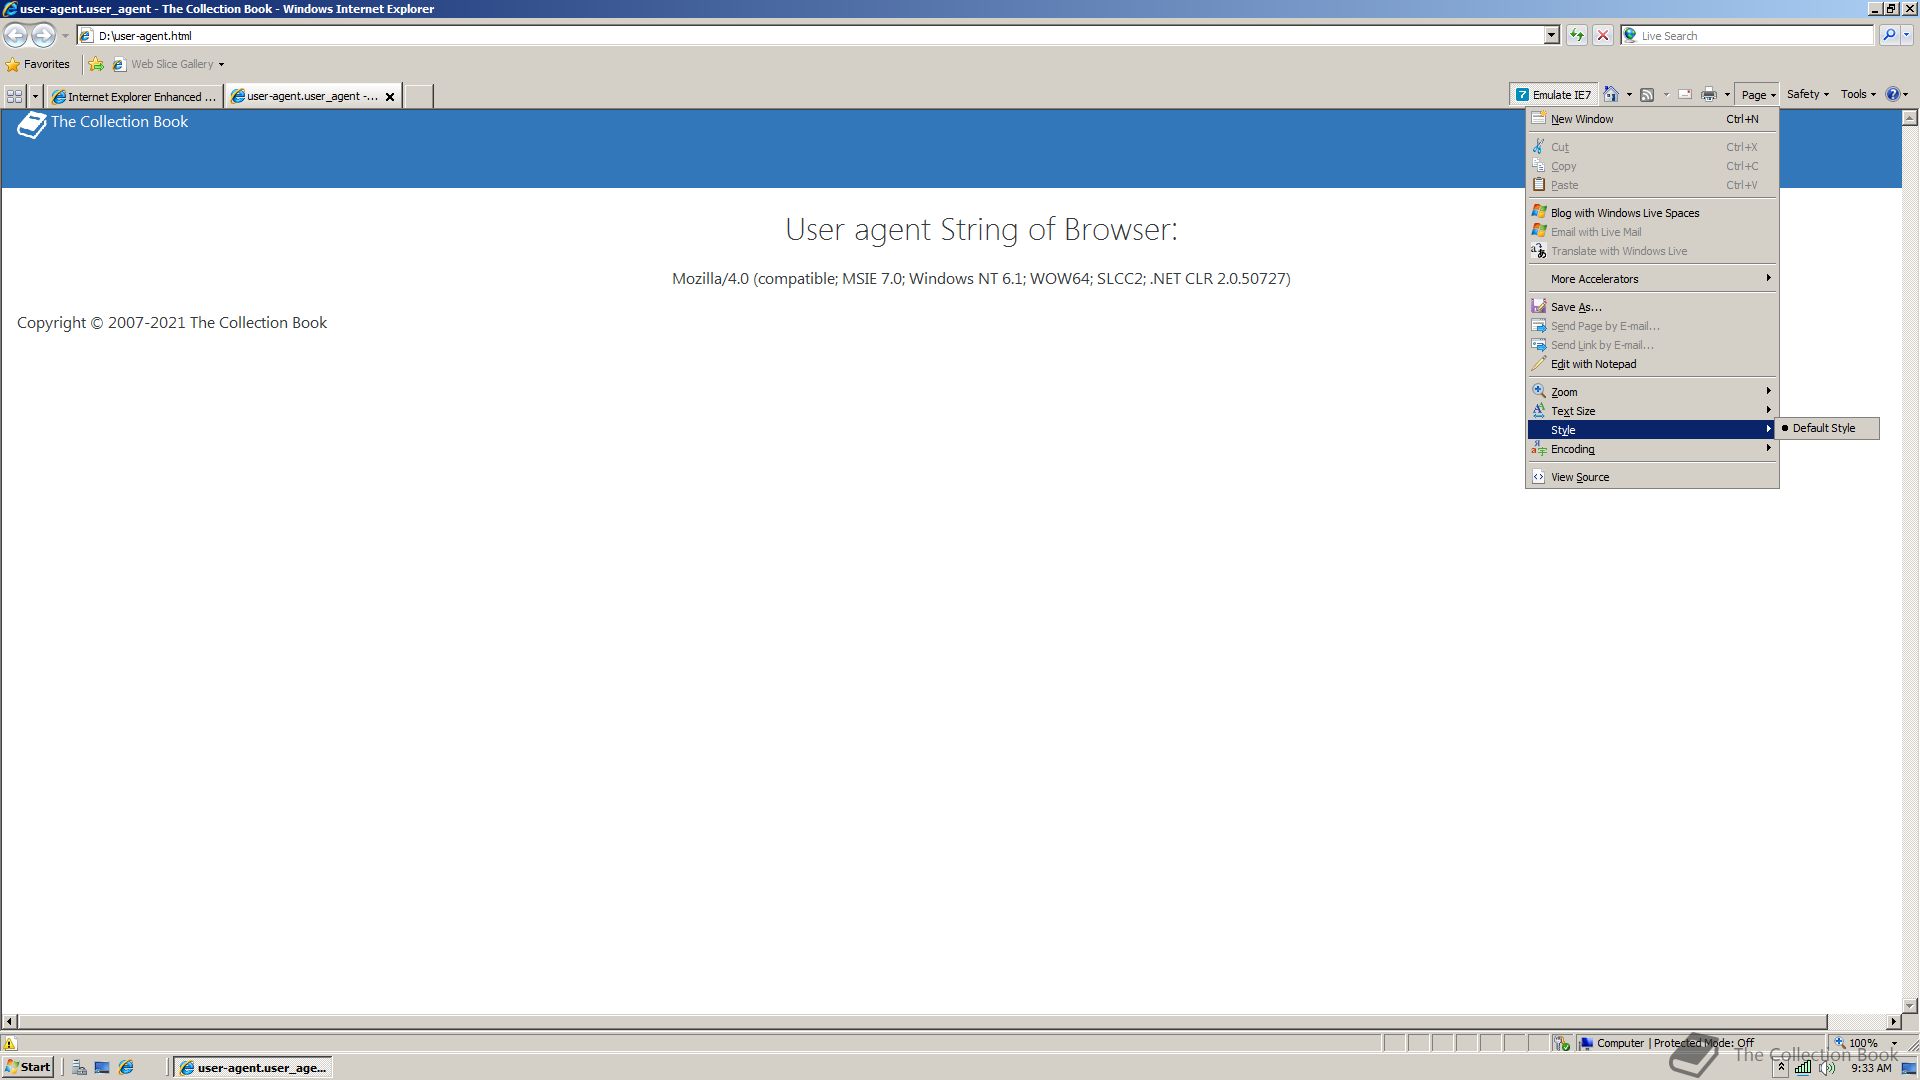Open the search provider dropdown arrow

coord(1907,36)
